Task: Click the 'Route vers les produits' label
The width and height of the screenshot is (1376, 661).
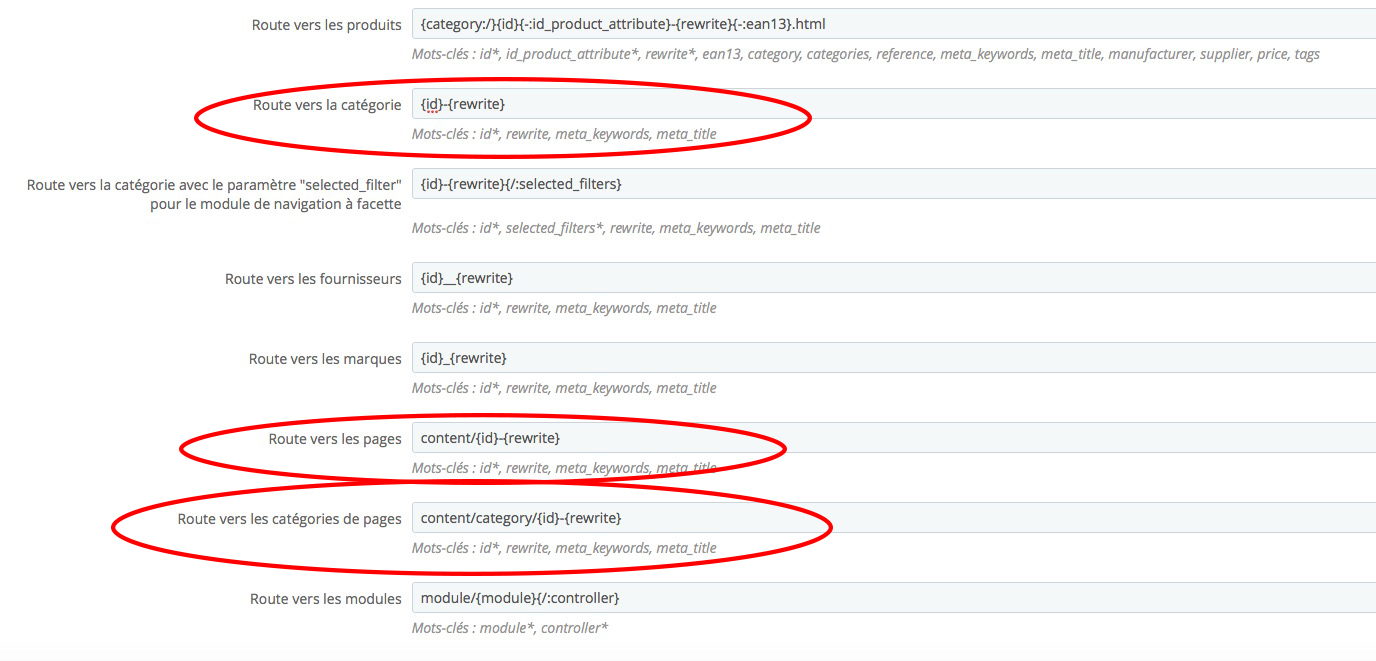Action: click(327, 25)
